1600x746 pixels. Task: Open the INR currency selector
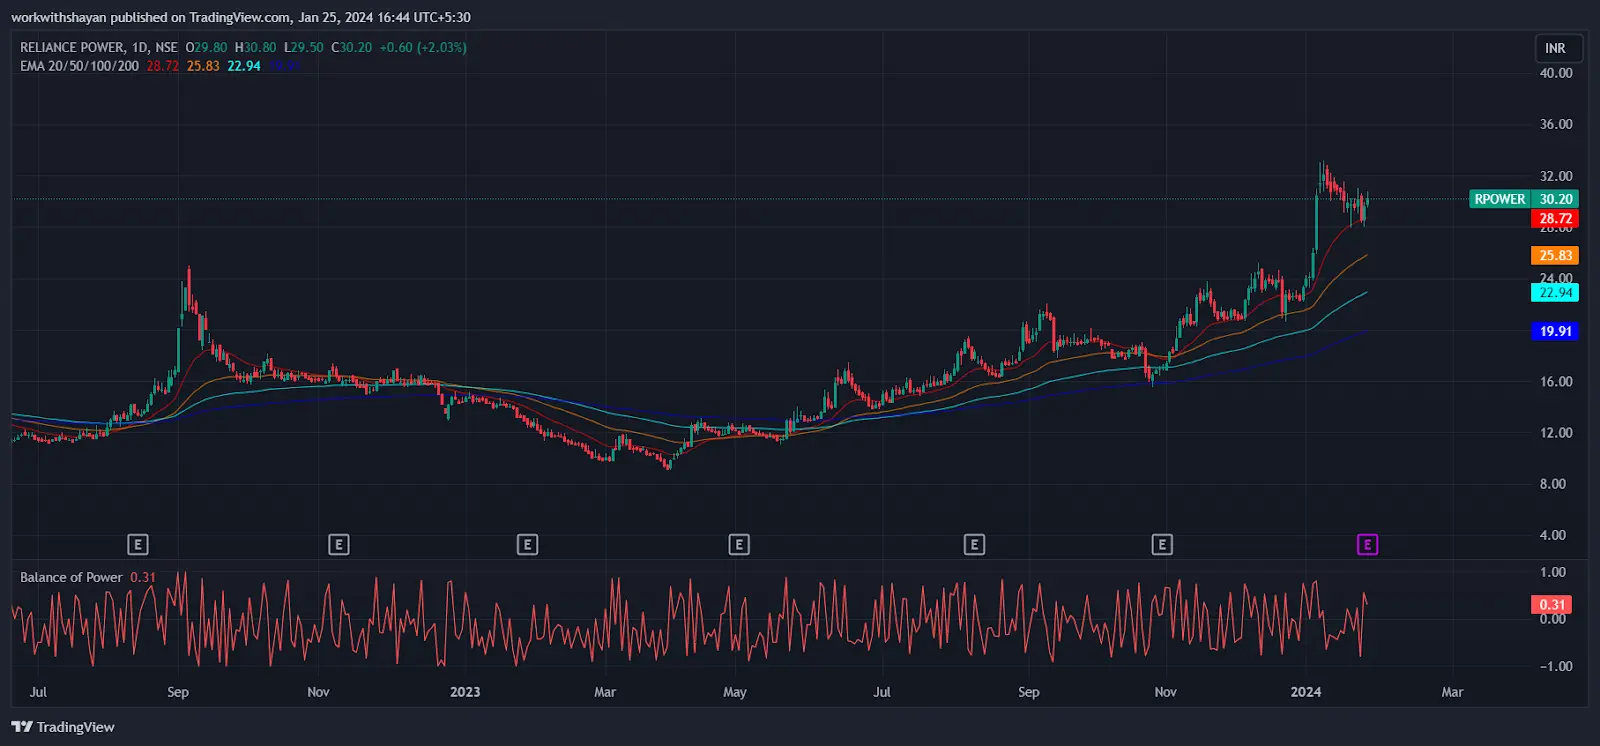pyautogui.click(x=1557, y=48)
